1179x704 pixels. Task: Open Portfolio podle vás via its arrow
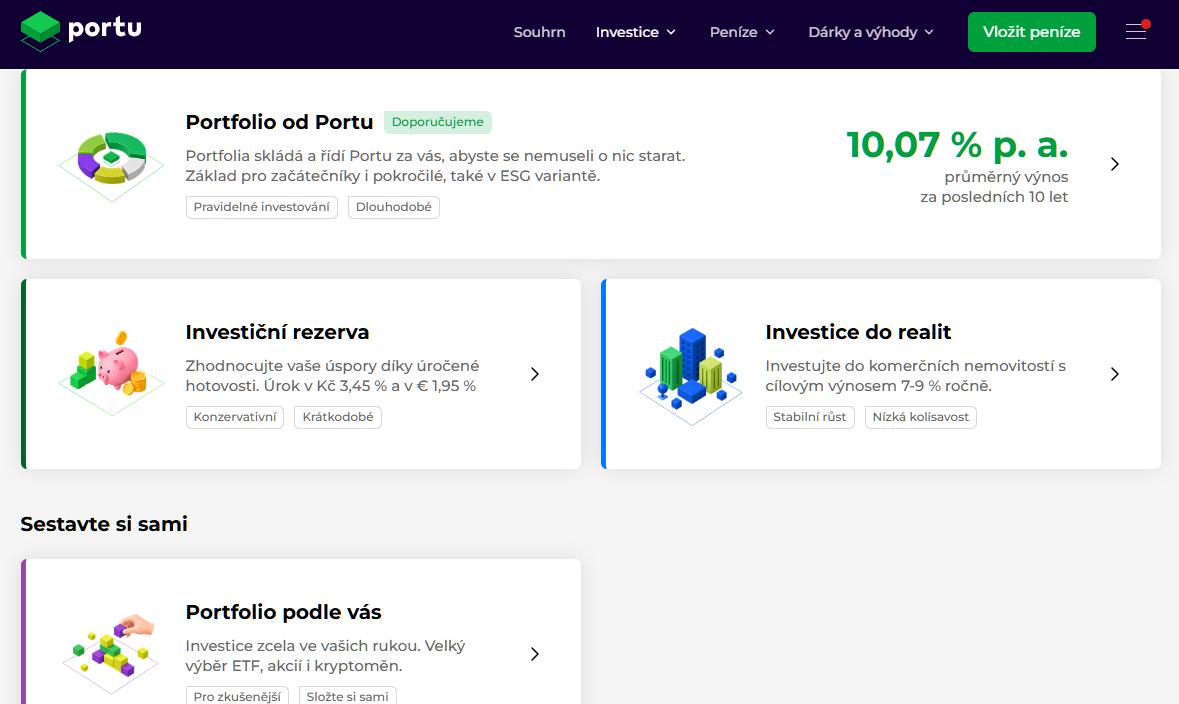pyautogui.click(x=535, y=654)
